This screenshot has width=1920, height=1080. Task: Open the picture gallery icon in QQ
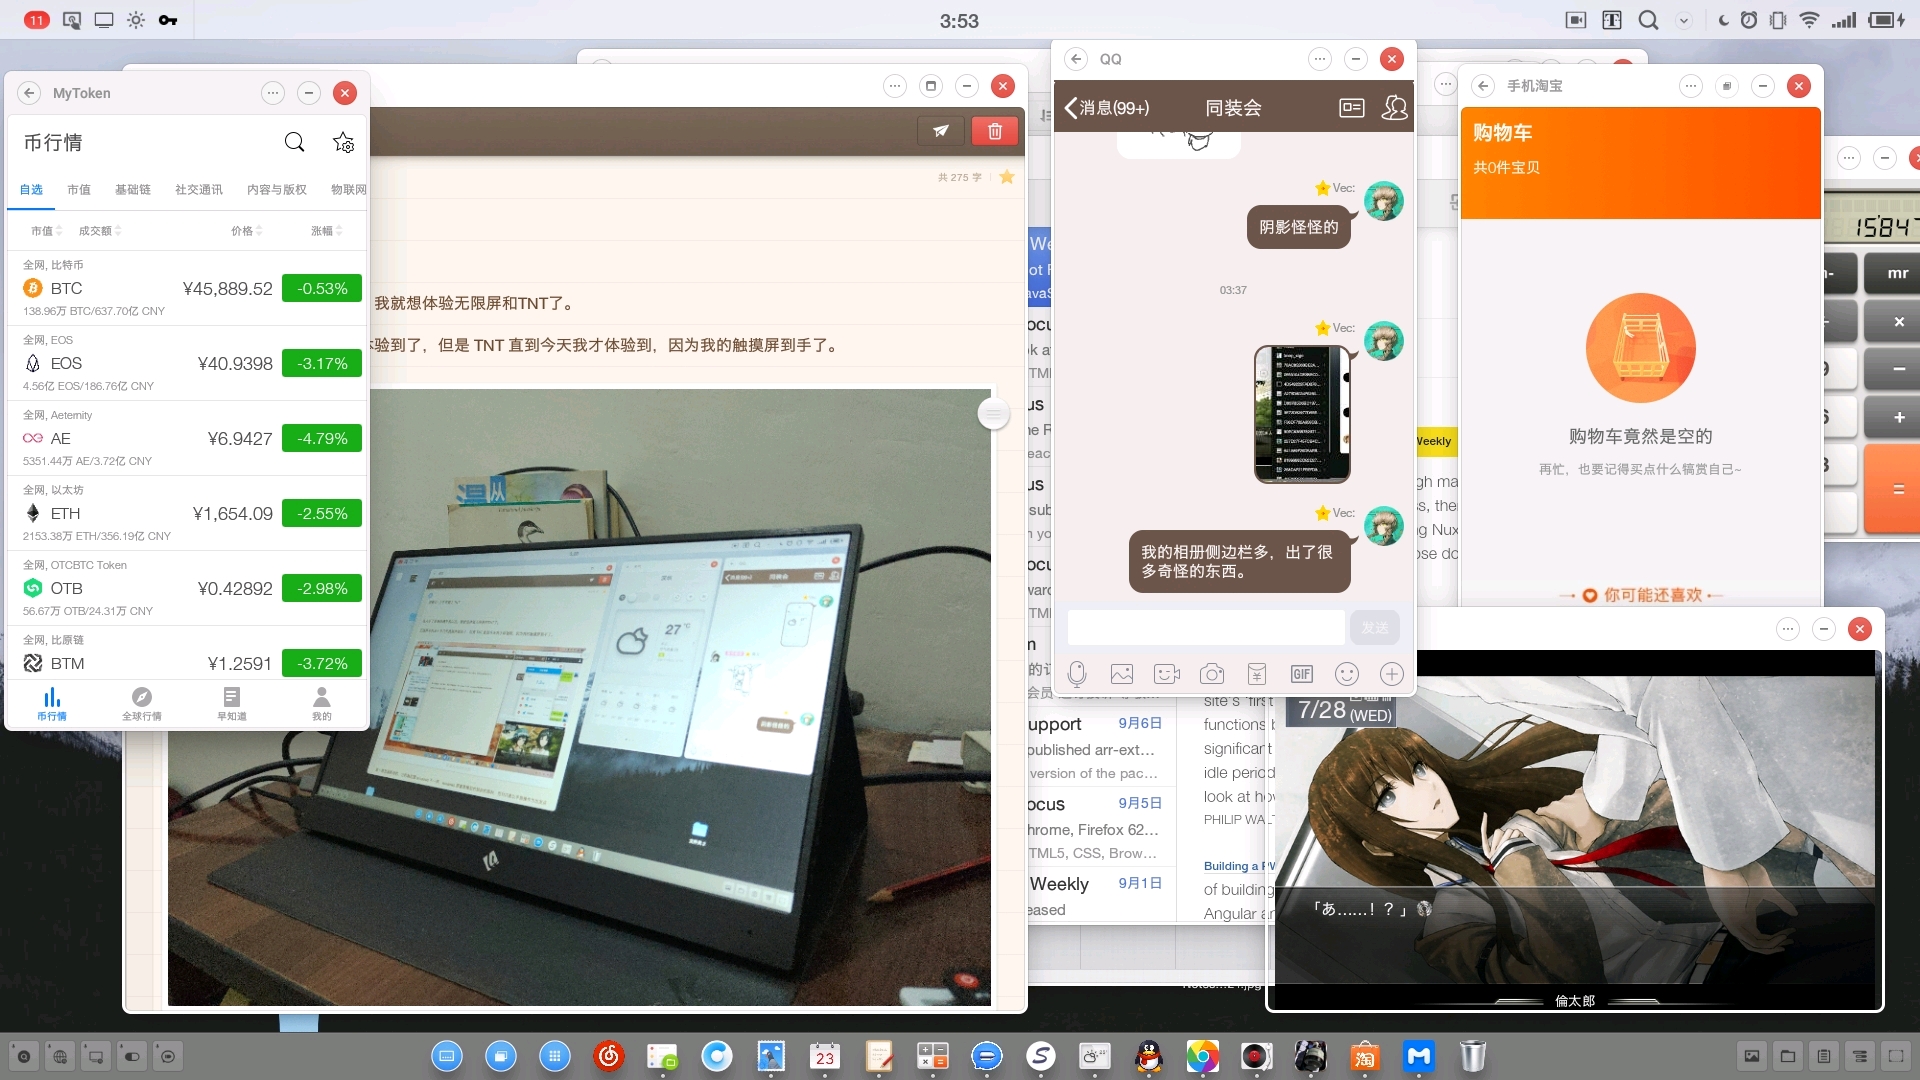tap(1122, 674)
